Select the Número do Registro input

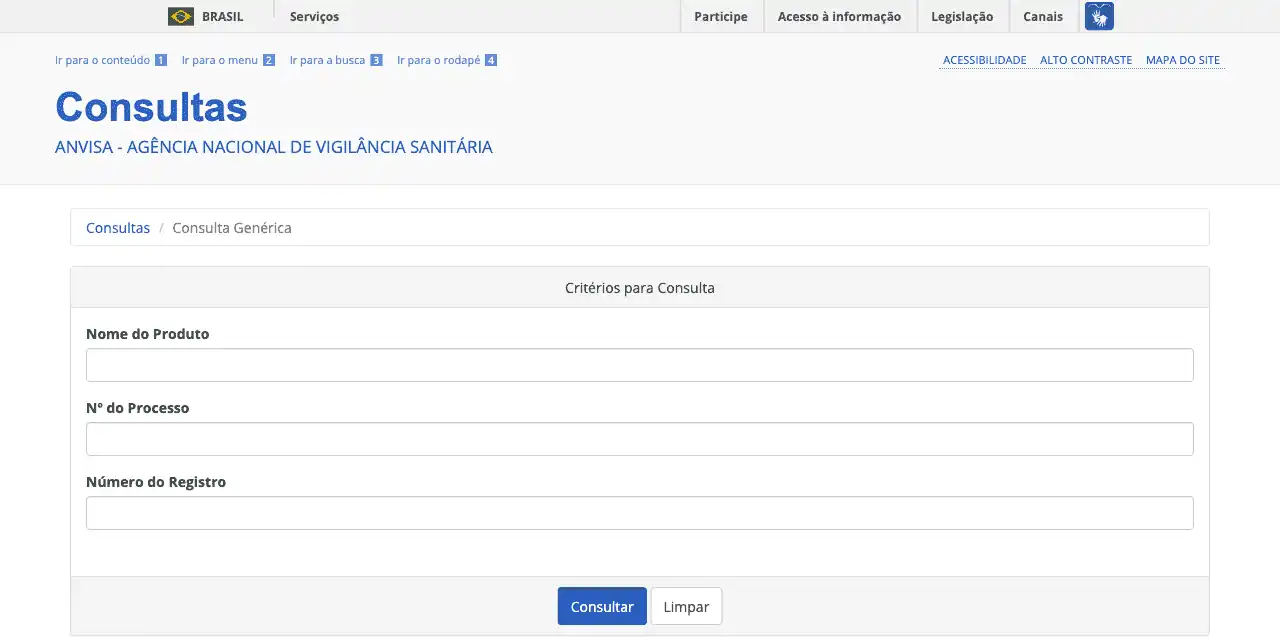[x=639, y=513]
